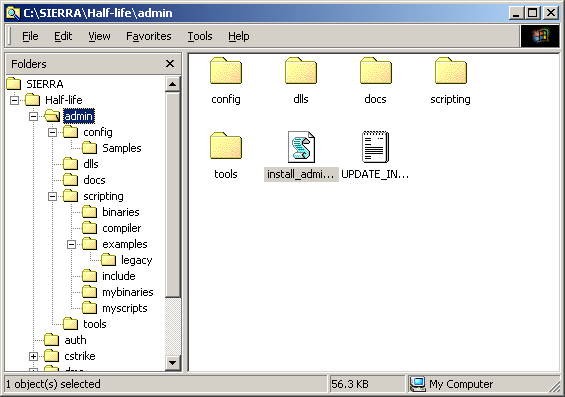Image resolution: width=565 pixels, height=397 pixels.
Task: Select examples label in the folder tree
Action: (125, 244)
